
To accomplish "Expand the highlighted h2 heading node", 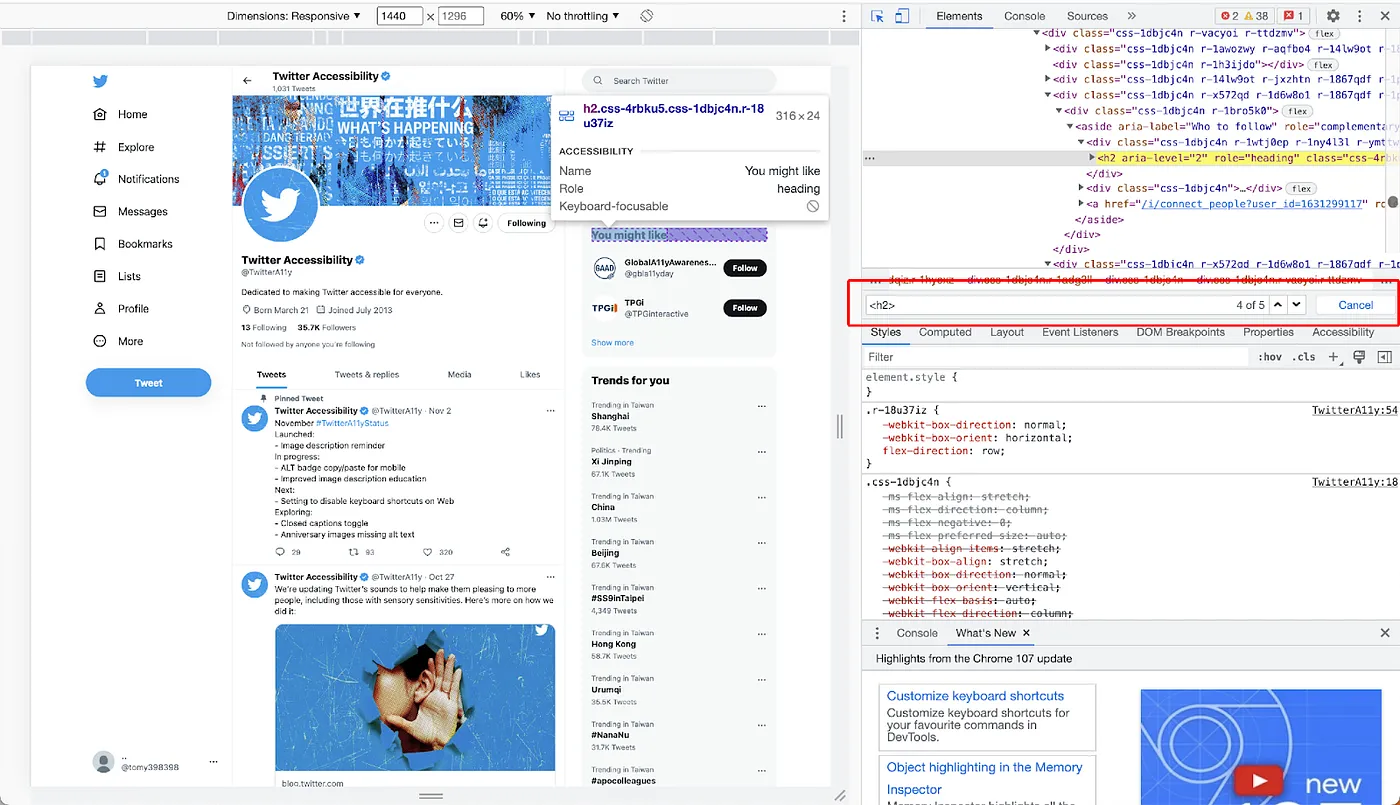I will 1092,158.
